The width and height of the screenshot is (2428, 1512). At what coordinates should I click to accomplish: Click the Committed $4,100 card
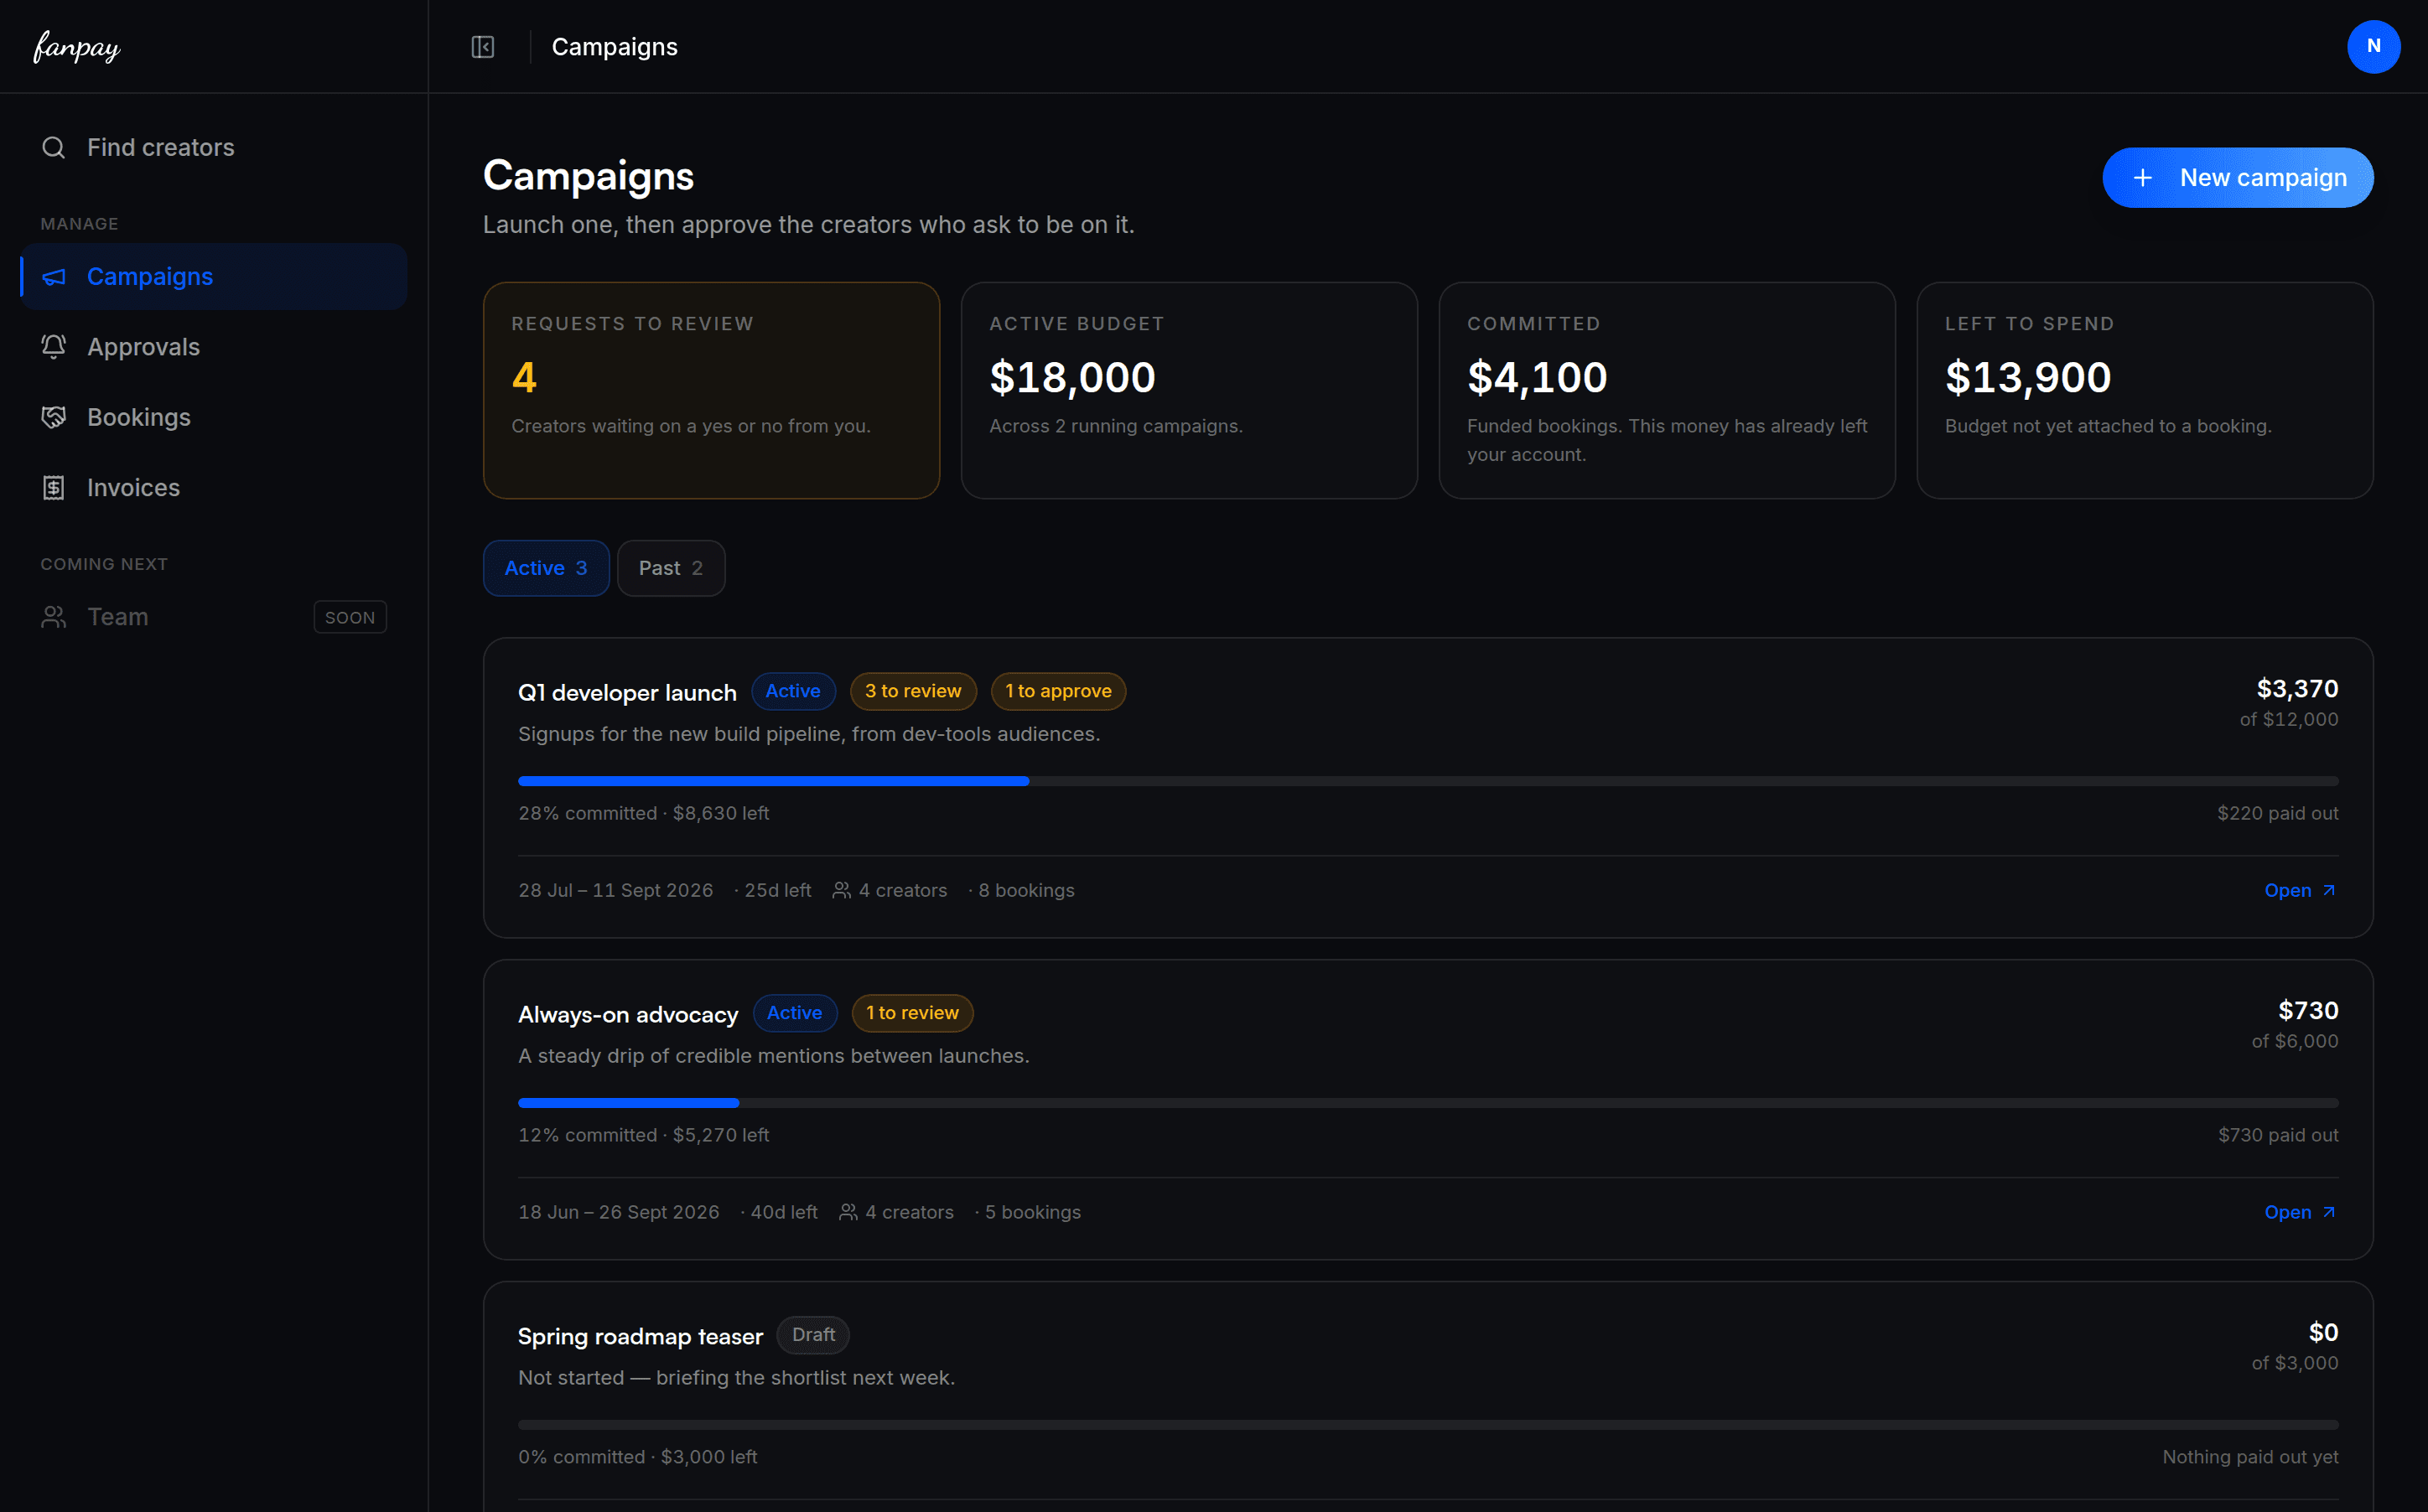[1667, 390]
